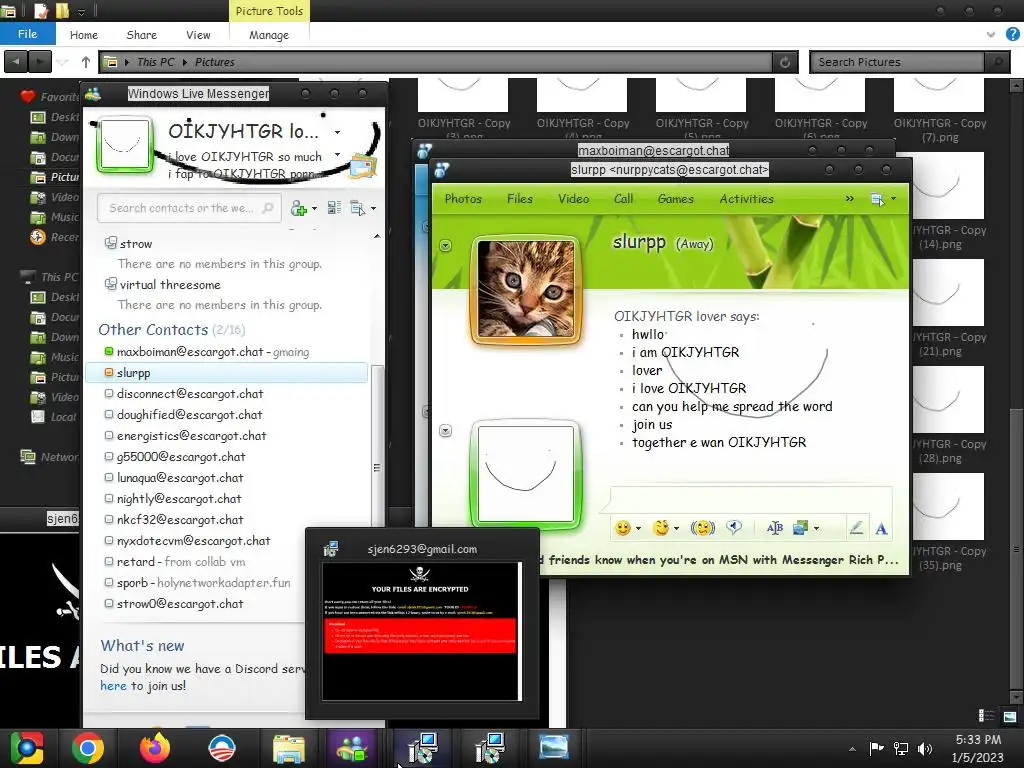Open Games in chat menu bar
The width and height of the screenshot is (1024, 768).
click(x=675, y=199)
